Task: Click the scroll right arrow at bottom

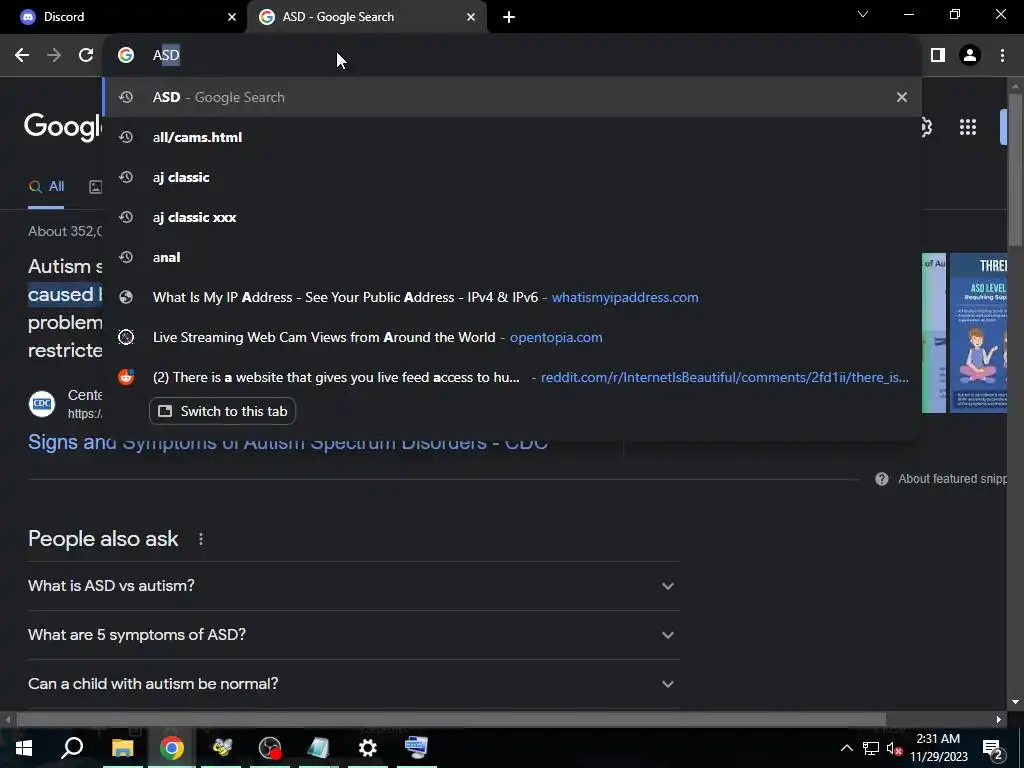Action: coord(999,720)
